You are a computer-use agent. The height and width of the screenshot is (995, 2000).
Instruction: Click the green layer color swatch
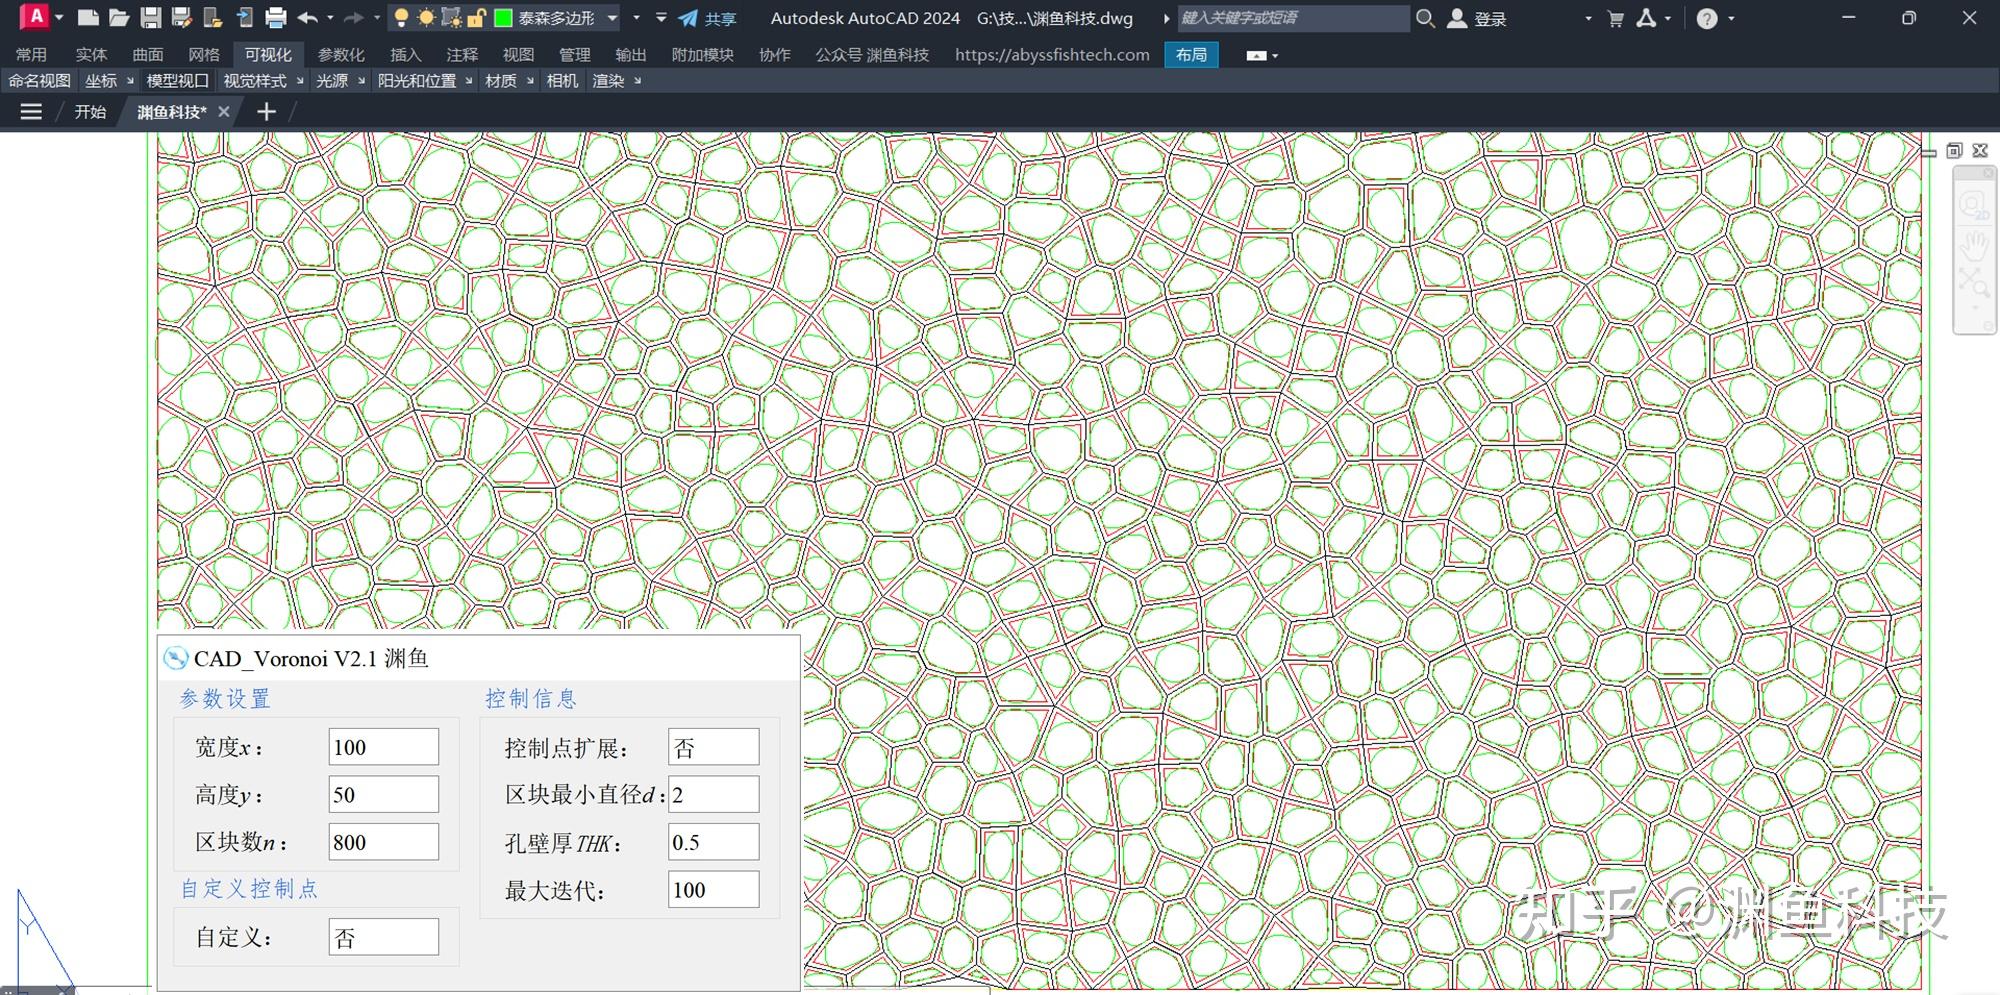(x=505, y=17)
